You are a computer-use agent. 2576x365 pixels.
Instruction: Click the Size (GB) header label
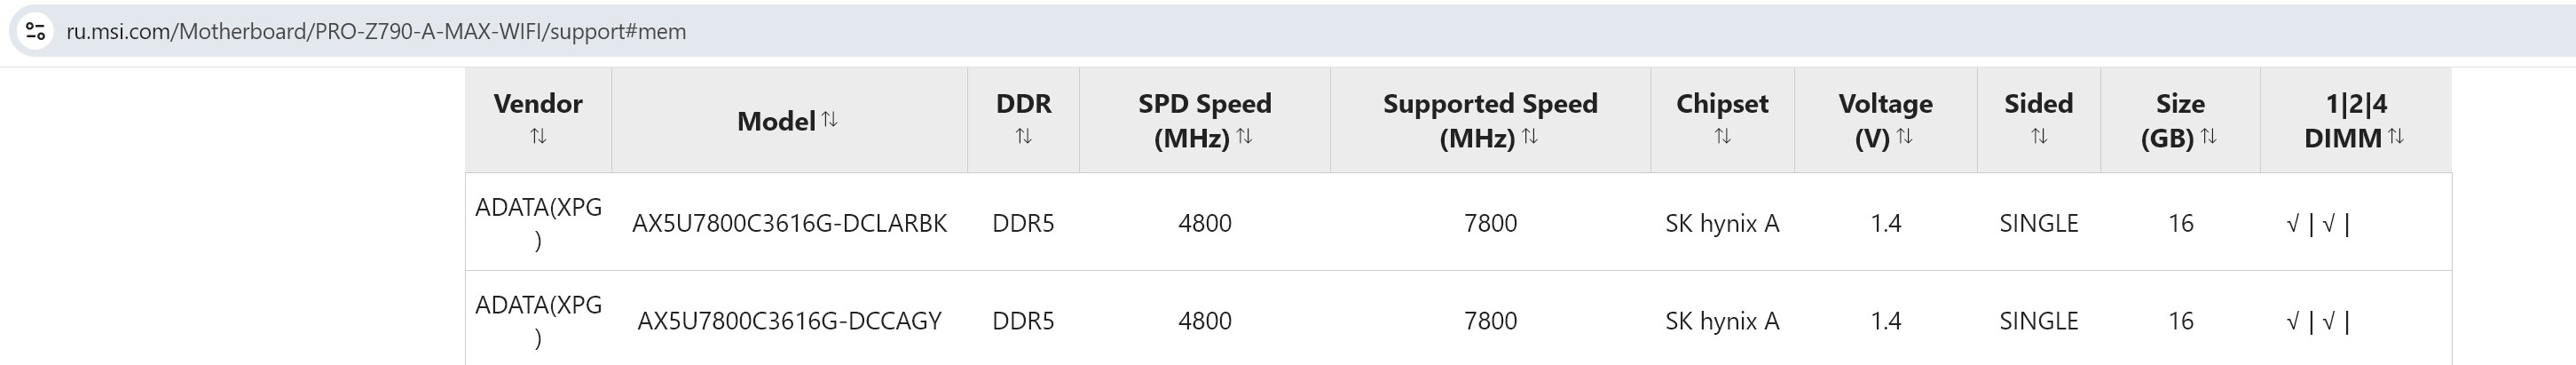[x=2180, y=104]
